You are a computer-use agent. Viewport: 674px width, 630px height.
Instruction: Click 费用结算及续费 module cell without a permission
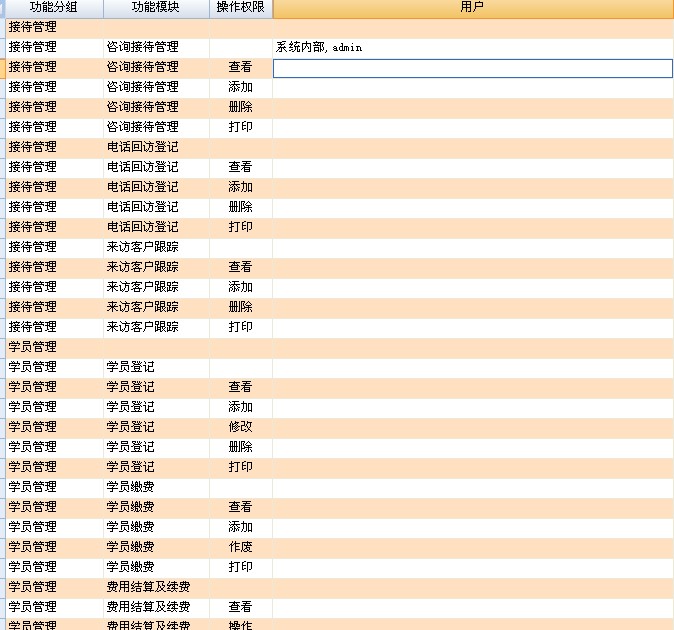pyautogui.click(x=156, y=587)
